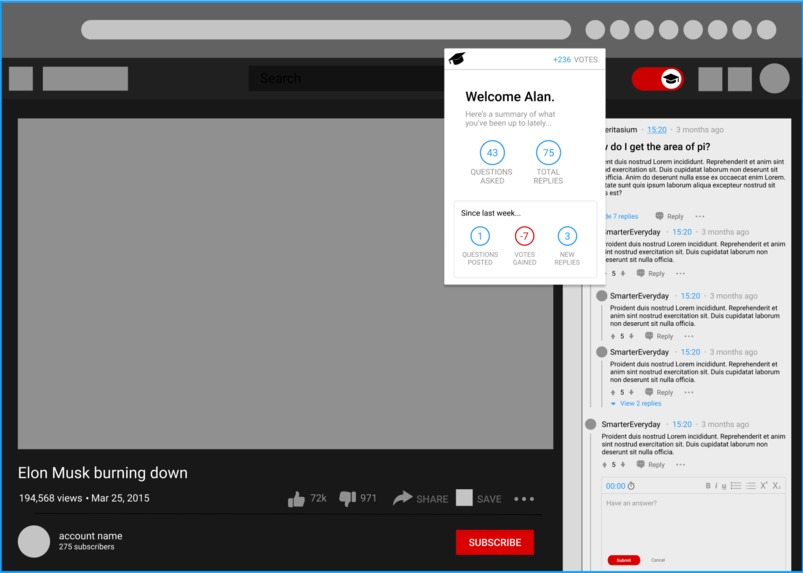Screen dimensions: 803x573
Task: Click the SHARE arrow under the video
Action: [403, 498]
